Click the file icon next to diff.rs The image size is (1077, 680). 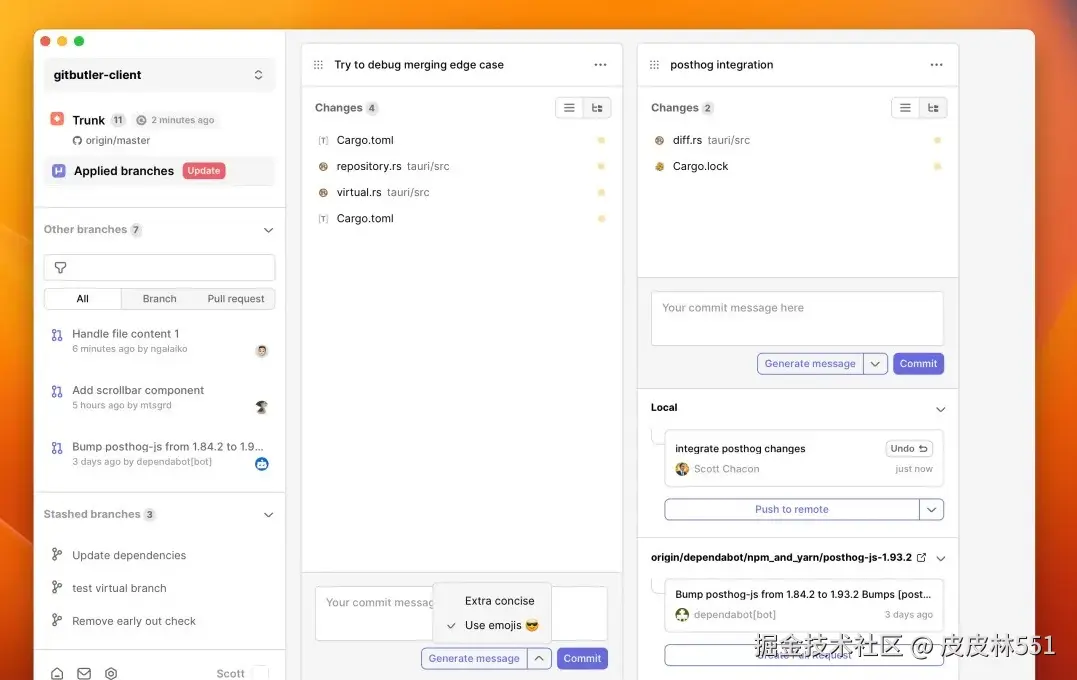pos(659,140)
